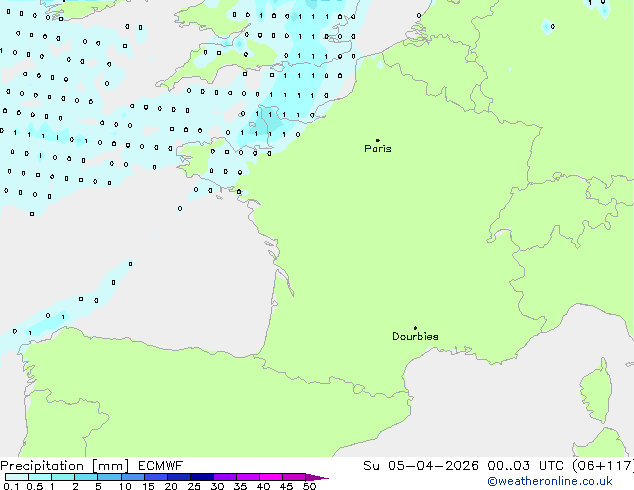Viewport: 634px width, 490px height.
Task: Click the legend value '25'
Action: [x=194, y=486]
